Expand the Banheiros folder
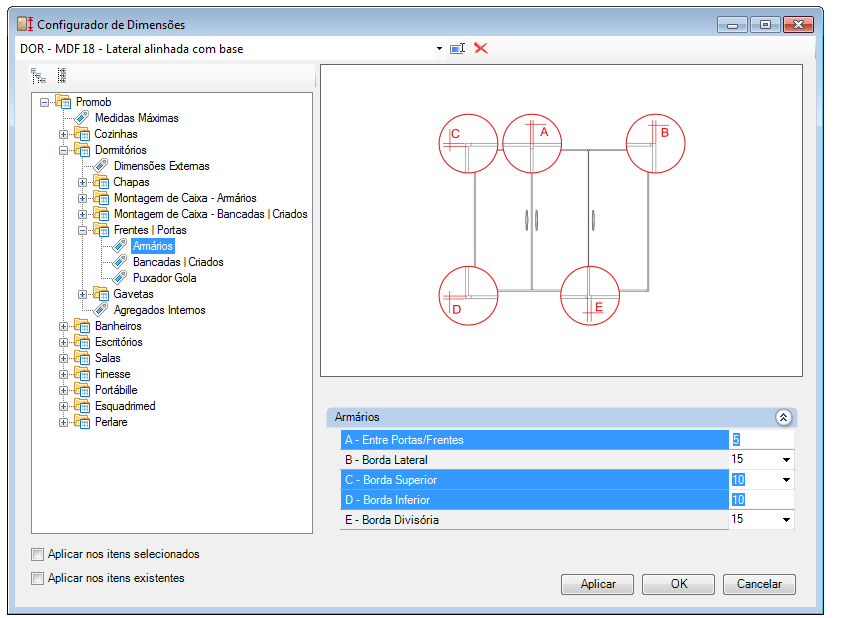The width and height of the screenshot is (868, 618). (63, 327)
